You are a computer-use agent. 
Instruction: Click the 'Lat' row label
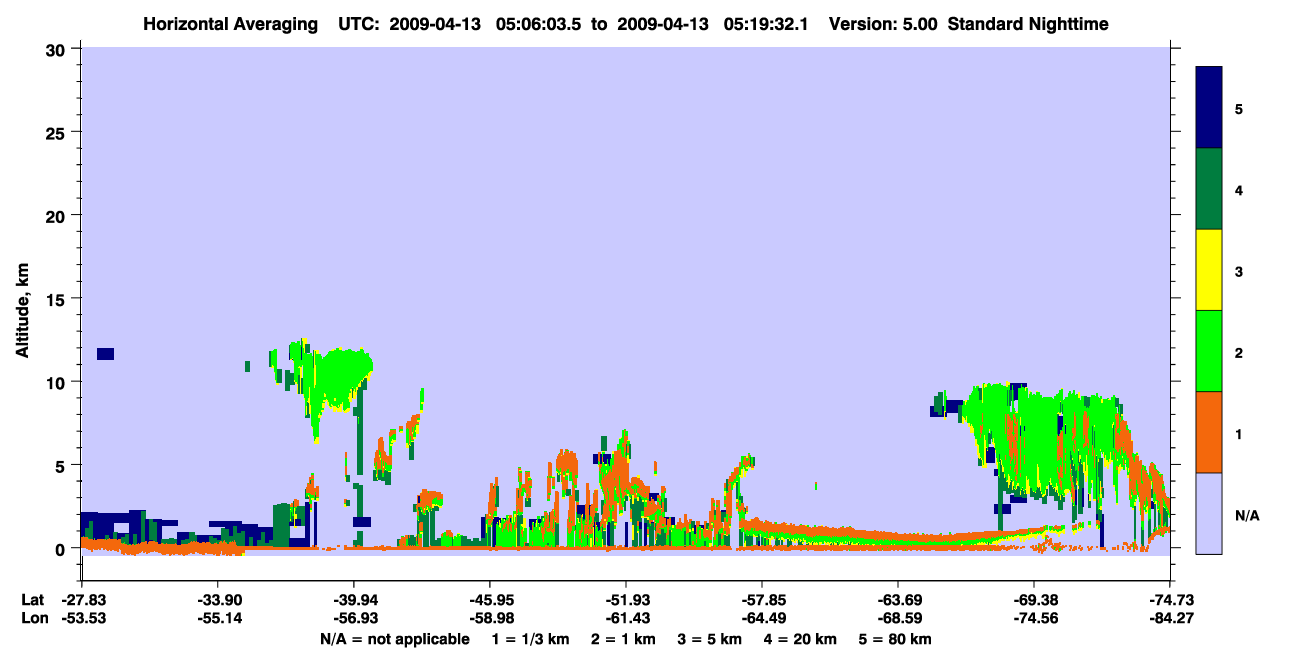tap(32, 600)
